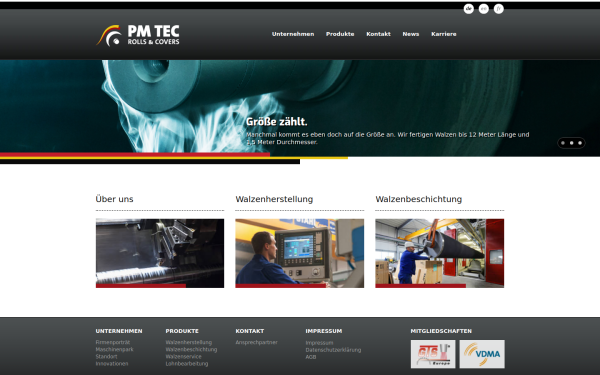Click the MITGLIEDSCHAFTEN footer heading
600x375 pixels.
click(441, 331)
